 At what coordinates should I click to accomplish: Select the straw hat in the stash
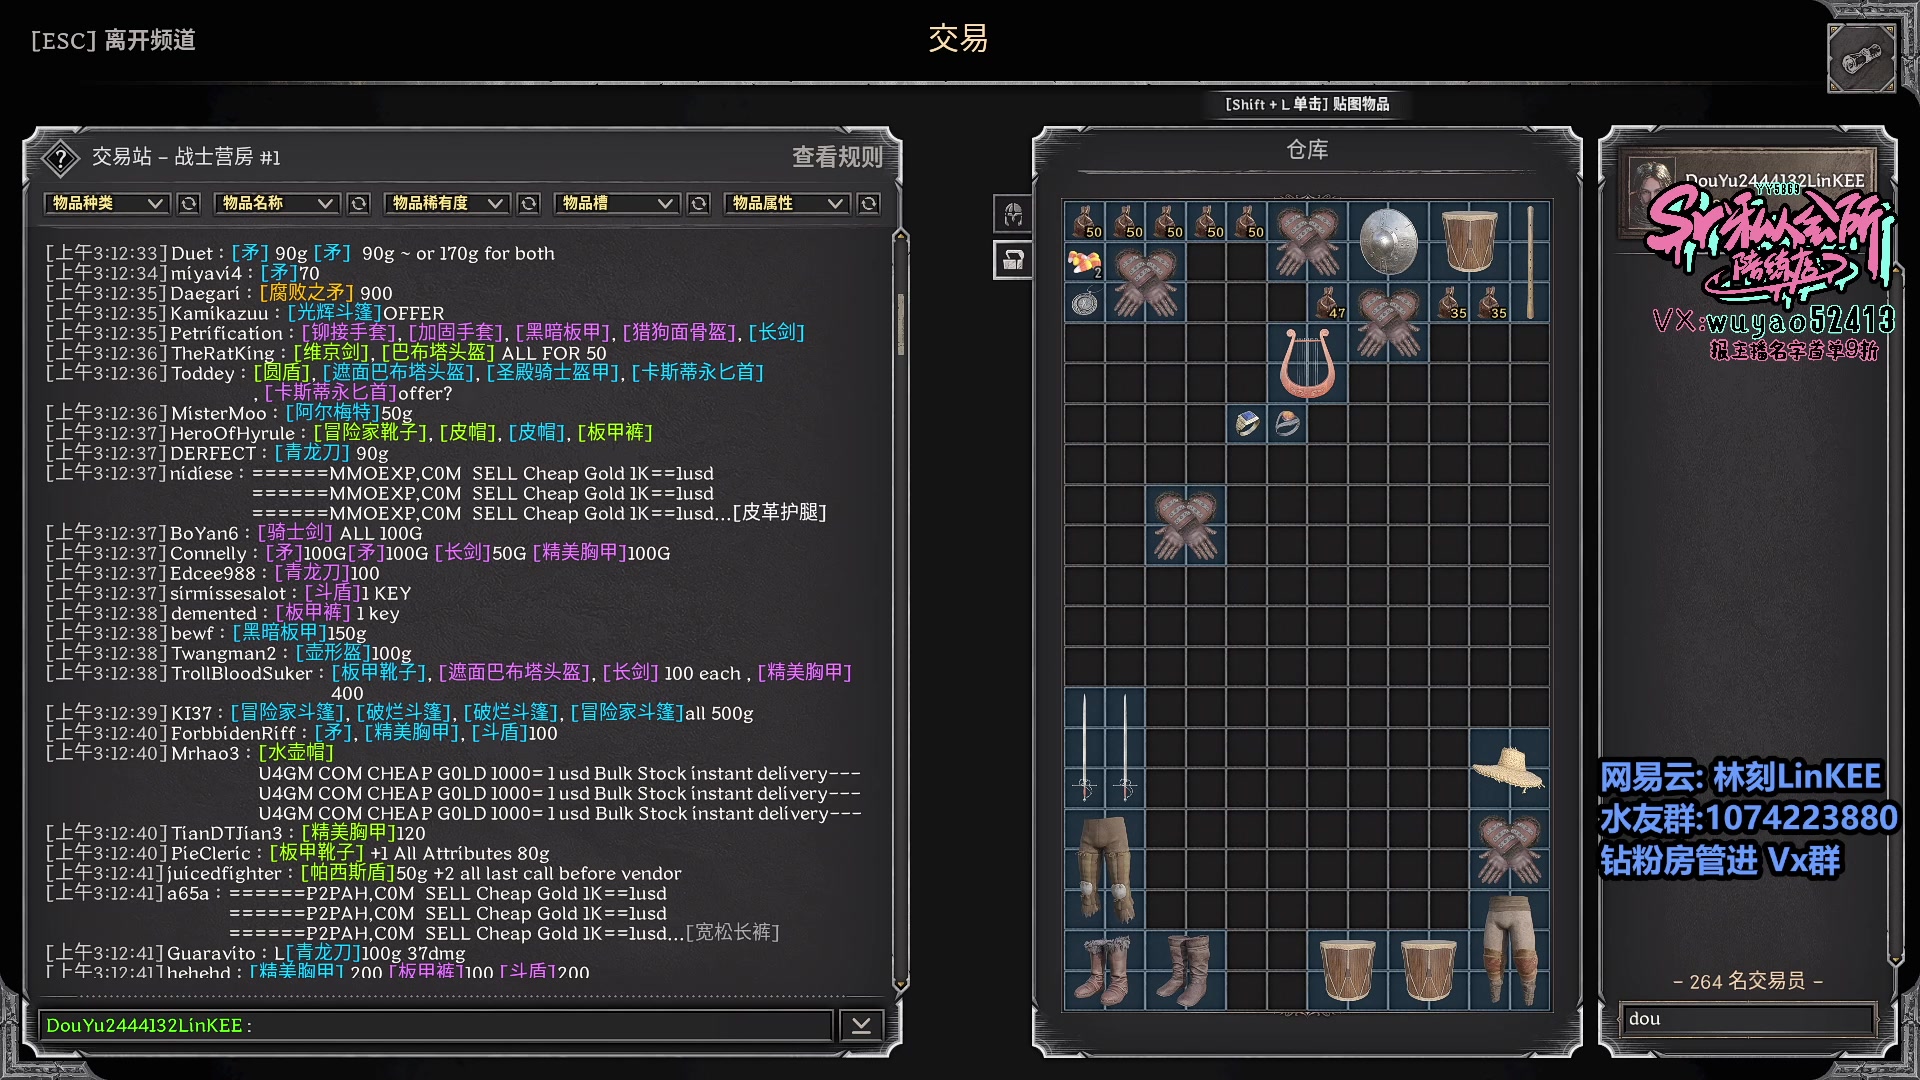[1509, 769]
